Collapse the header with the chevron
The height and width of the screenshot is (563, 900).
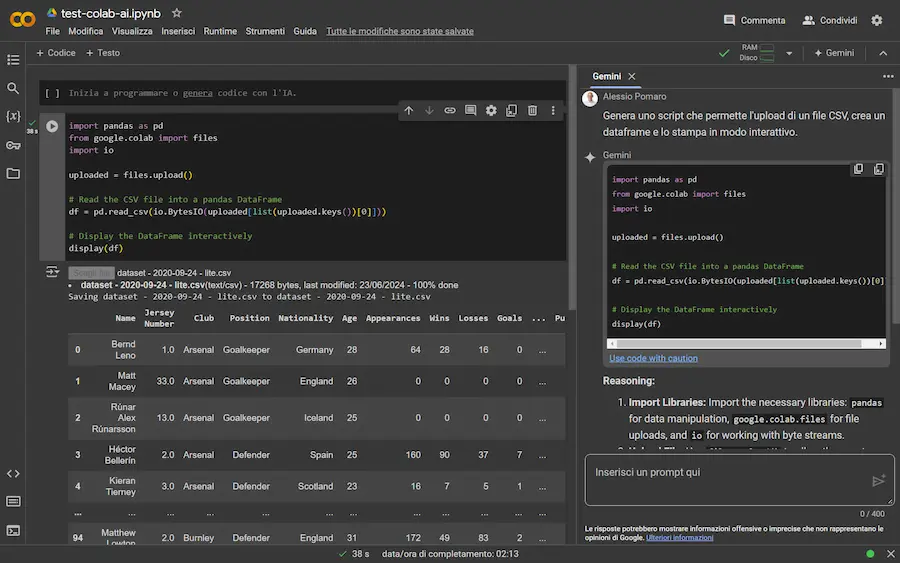[883, 53]
